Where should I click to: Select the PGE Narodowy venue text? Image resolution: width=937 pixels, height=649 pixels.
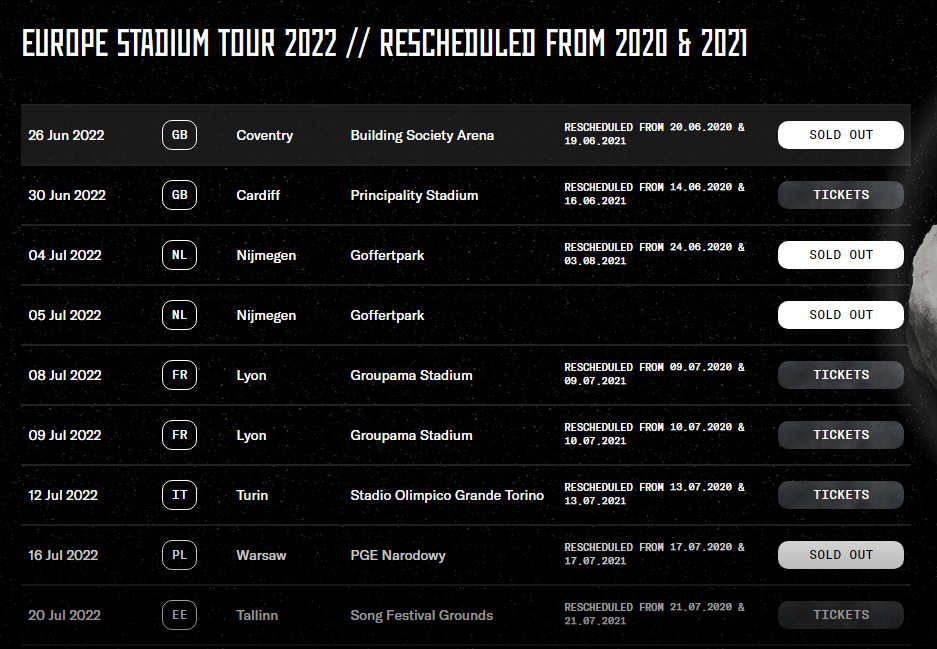pos(398,556)
